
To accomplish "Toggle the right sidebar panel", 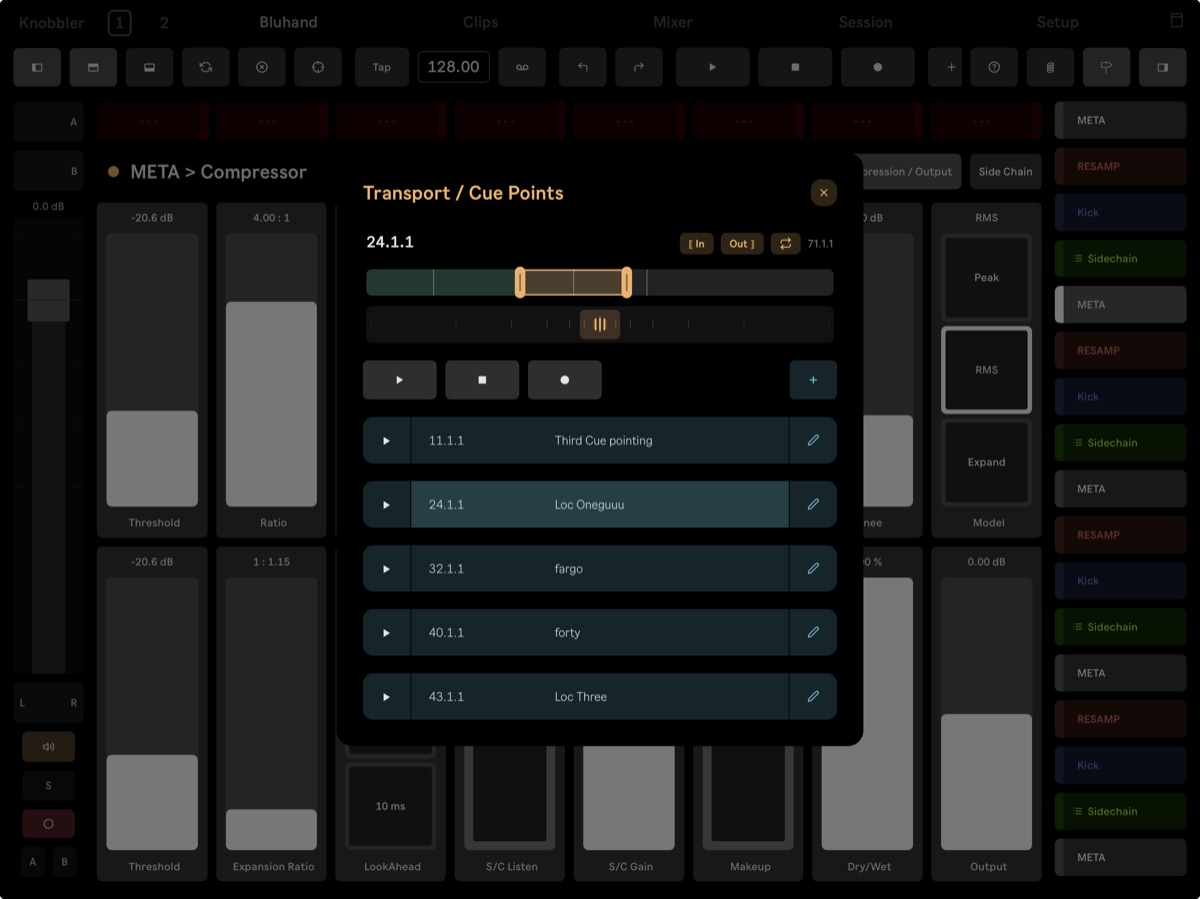I will pos(1163,67).
